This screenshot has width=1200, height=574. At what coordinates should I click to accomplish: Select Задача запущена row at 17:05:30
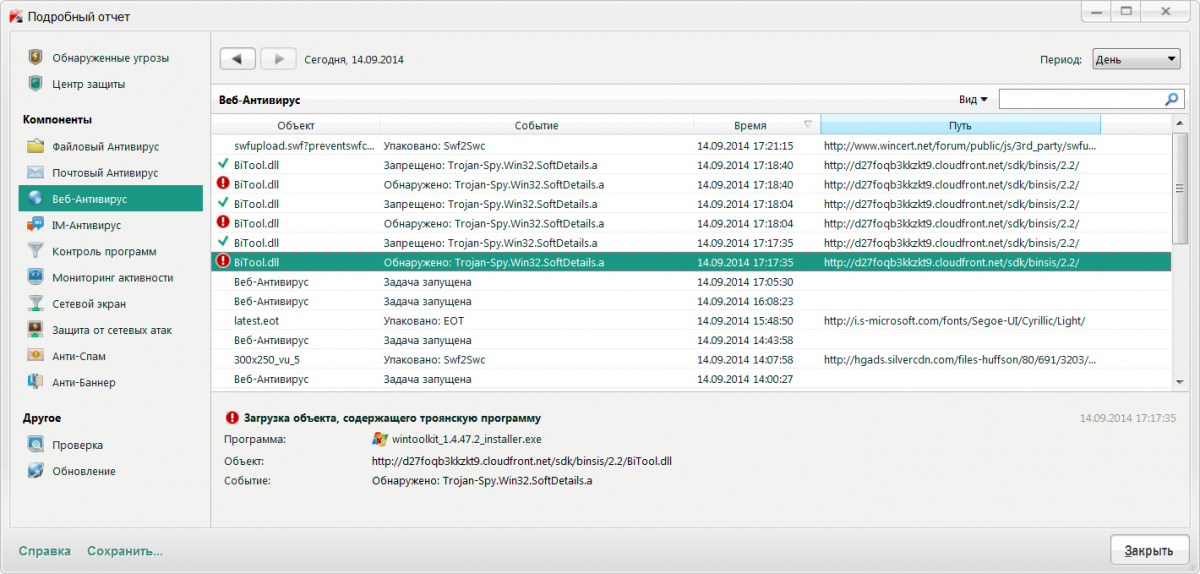pos(691,282)
